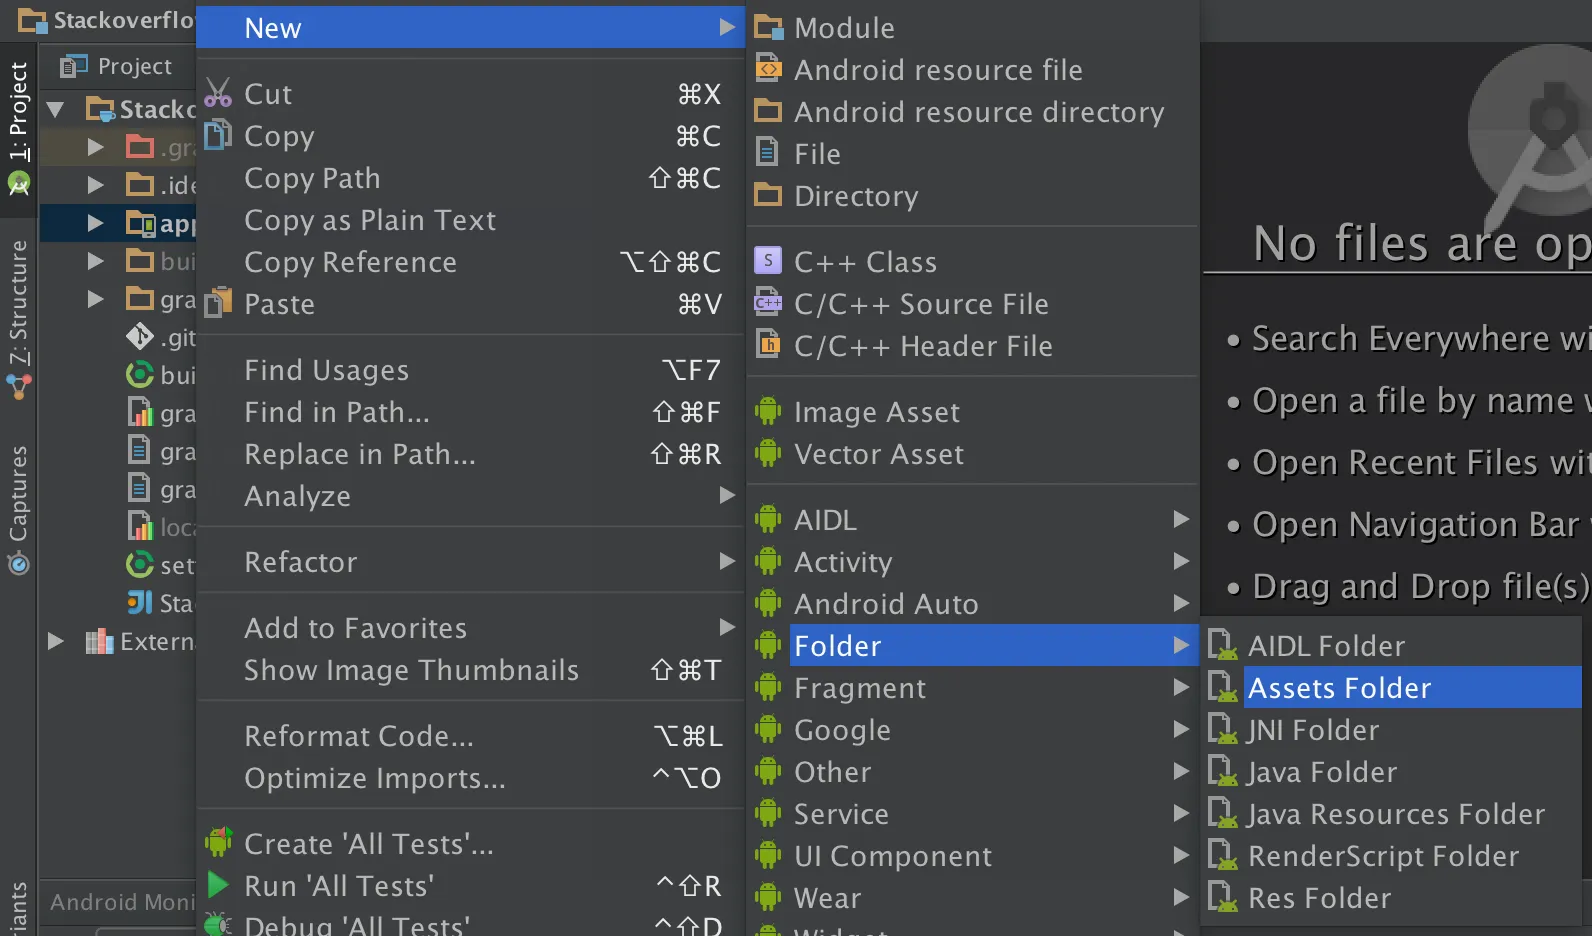This screenshot has width=1592, height=936.
Task: Click the Paste clipboard icon
Action: point(218,303)
